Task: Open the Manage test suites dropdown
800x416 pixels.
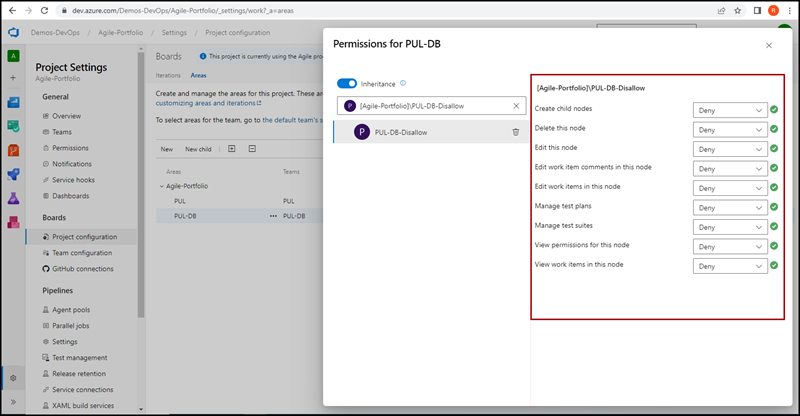Action: pyautogui.click(x=730, y=227)
